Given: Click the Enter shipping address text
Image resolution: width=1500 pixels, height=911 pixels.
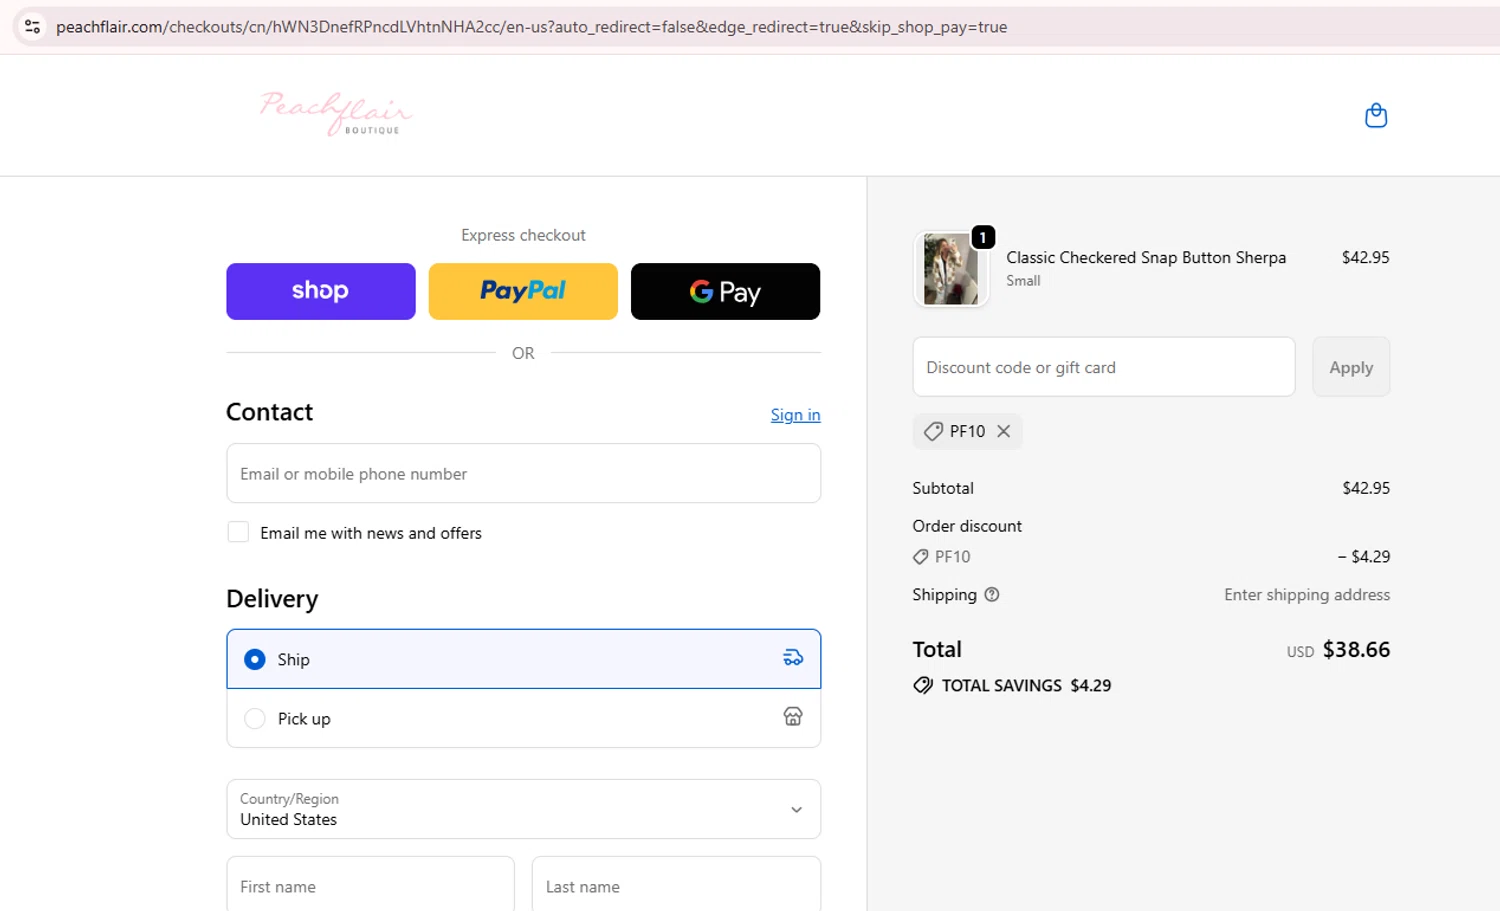Looking at the screenshot, I should [1307, 595].
